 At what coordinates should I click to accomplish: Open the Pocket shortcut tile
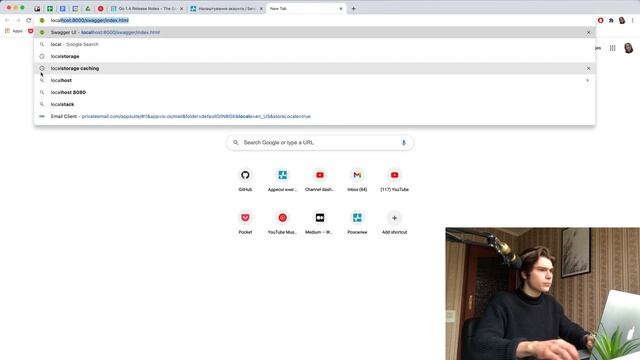coord(245,222)
